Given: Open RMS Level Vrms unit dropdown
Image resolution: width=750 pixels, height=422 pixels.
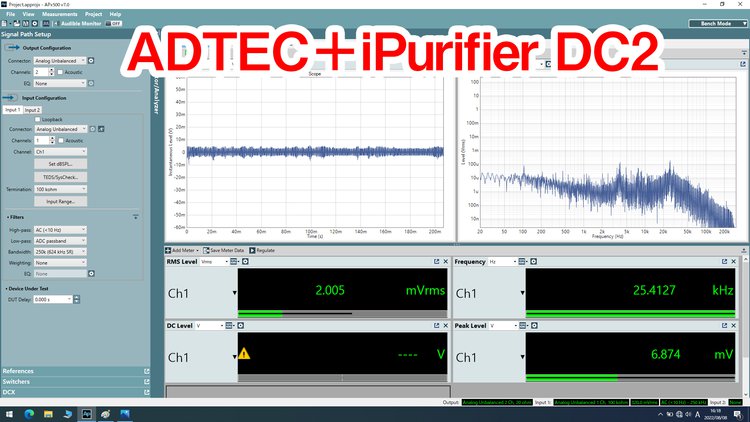Looking at the screenshot, I should point(214,262).
